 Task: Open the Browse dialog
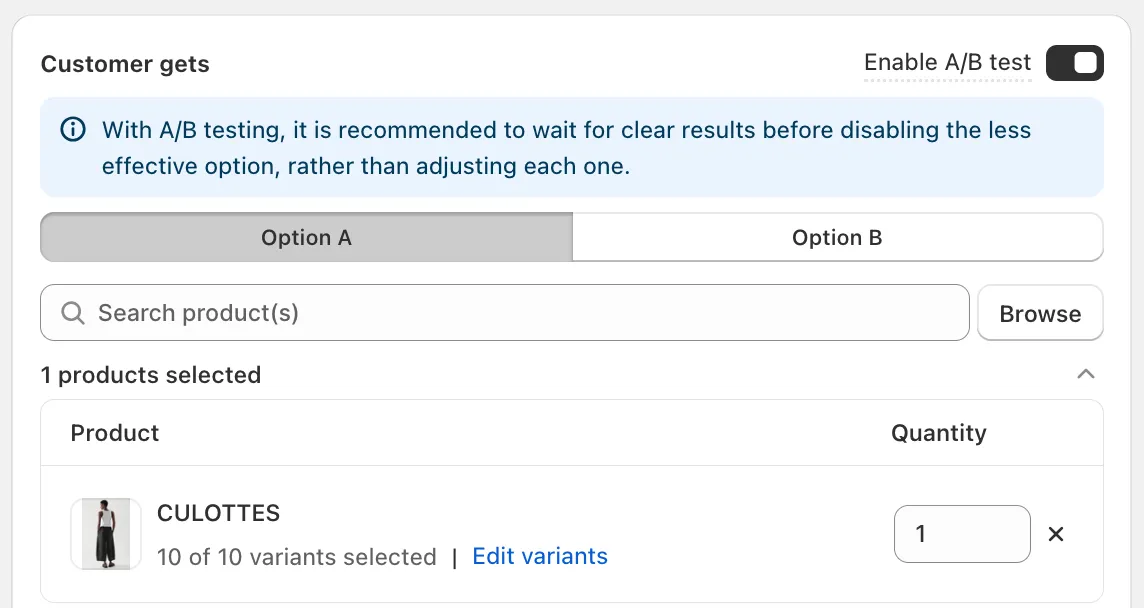(x=1040, y=313)
